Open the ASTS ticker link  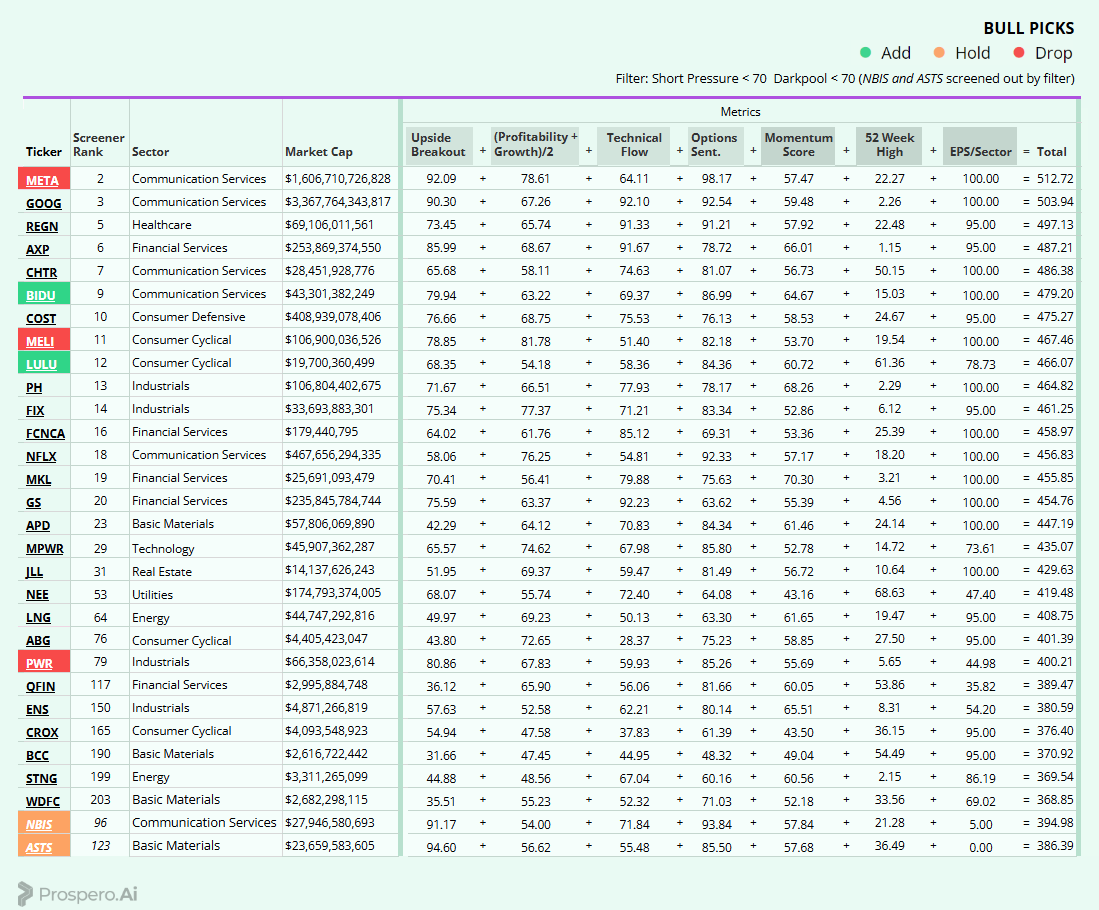39,848
